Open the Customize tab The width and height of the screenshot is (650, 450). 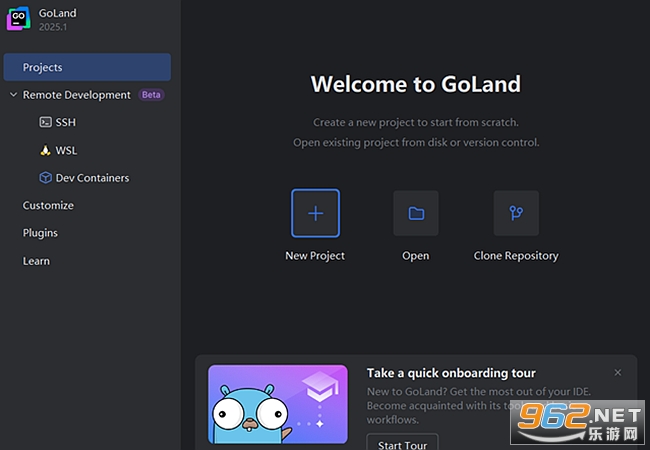[48, 206]
